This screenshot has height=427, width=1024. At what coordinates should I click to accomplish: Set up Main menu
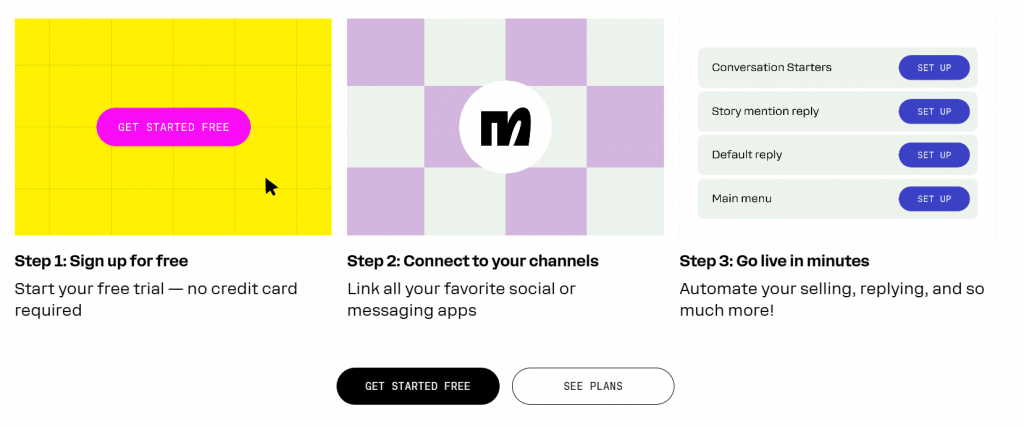click(934, 198)
